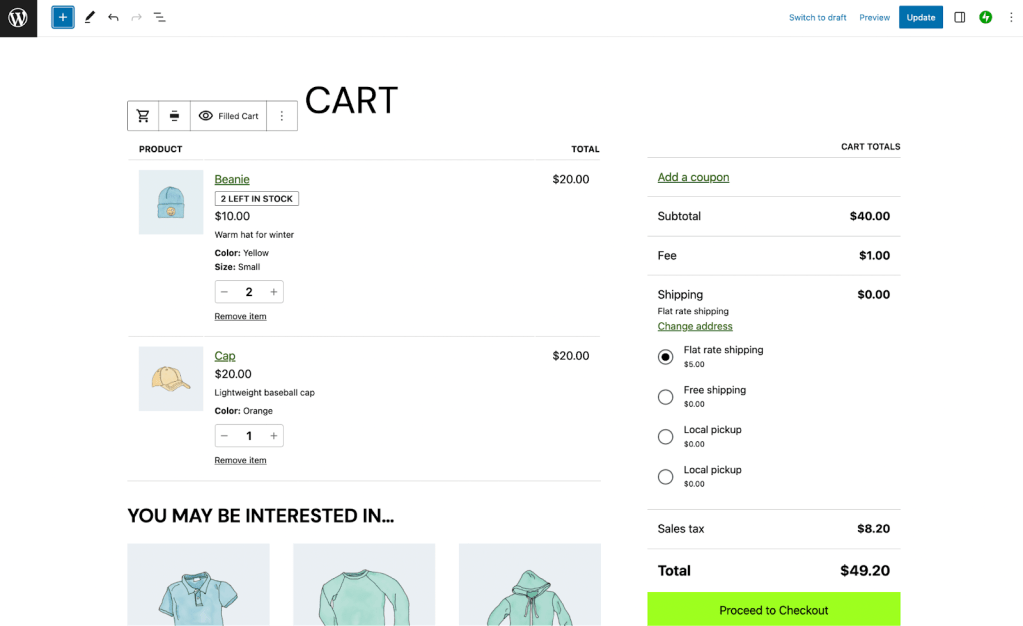
Task: Open the Preview menu
Action: (x=874, y=17)
